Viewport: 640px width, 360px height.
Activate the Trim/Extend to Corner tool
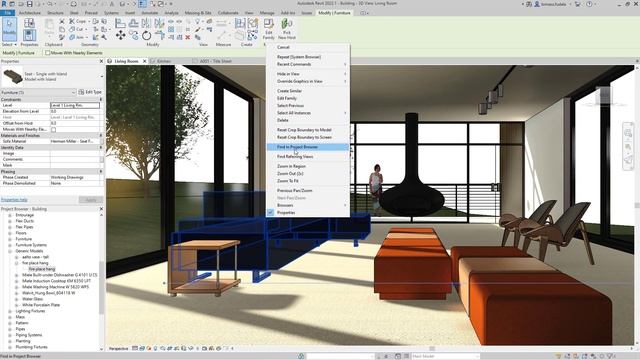(x=159, y=36)
